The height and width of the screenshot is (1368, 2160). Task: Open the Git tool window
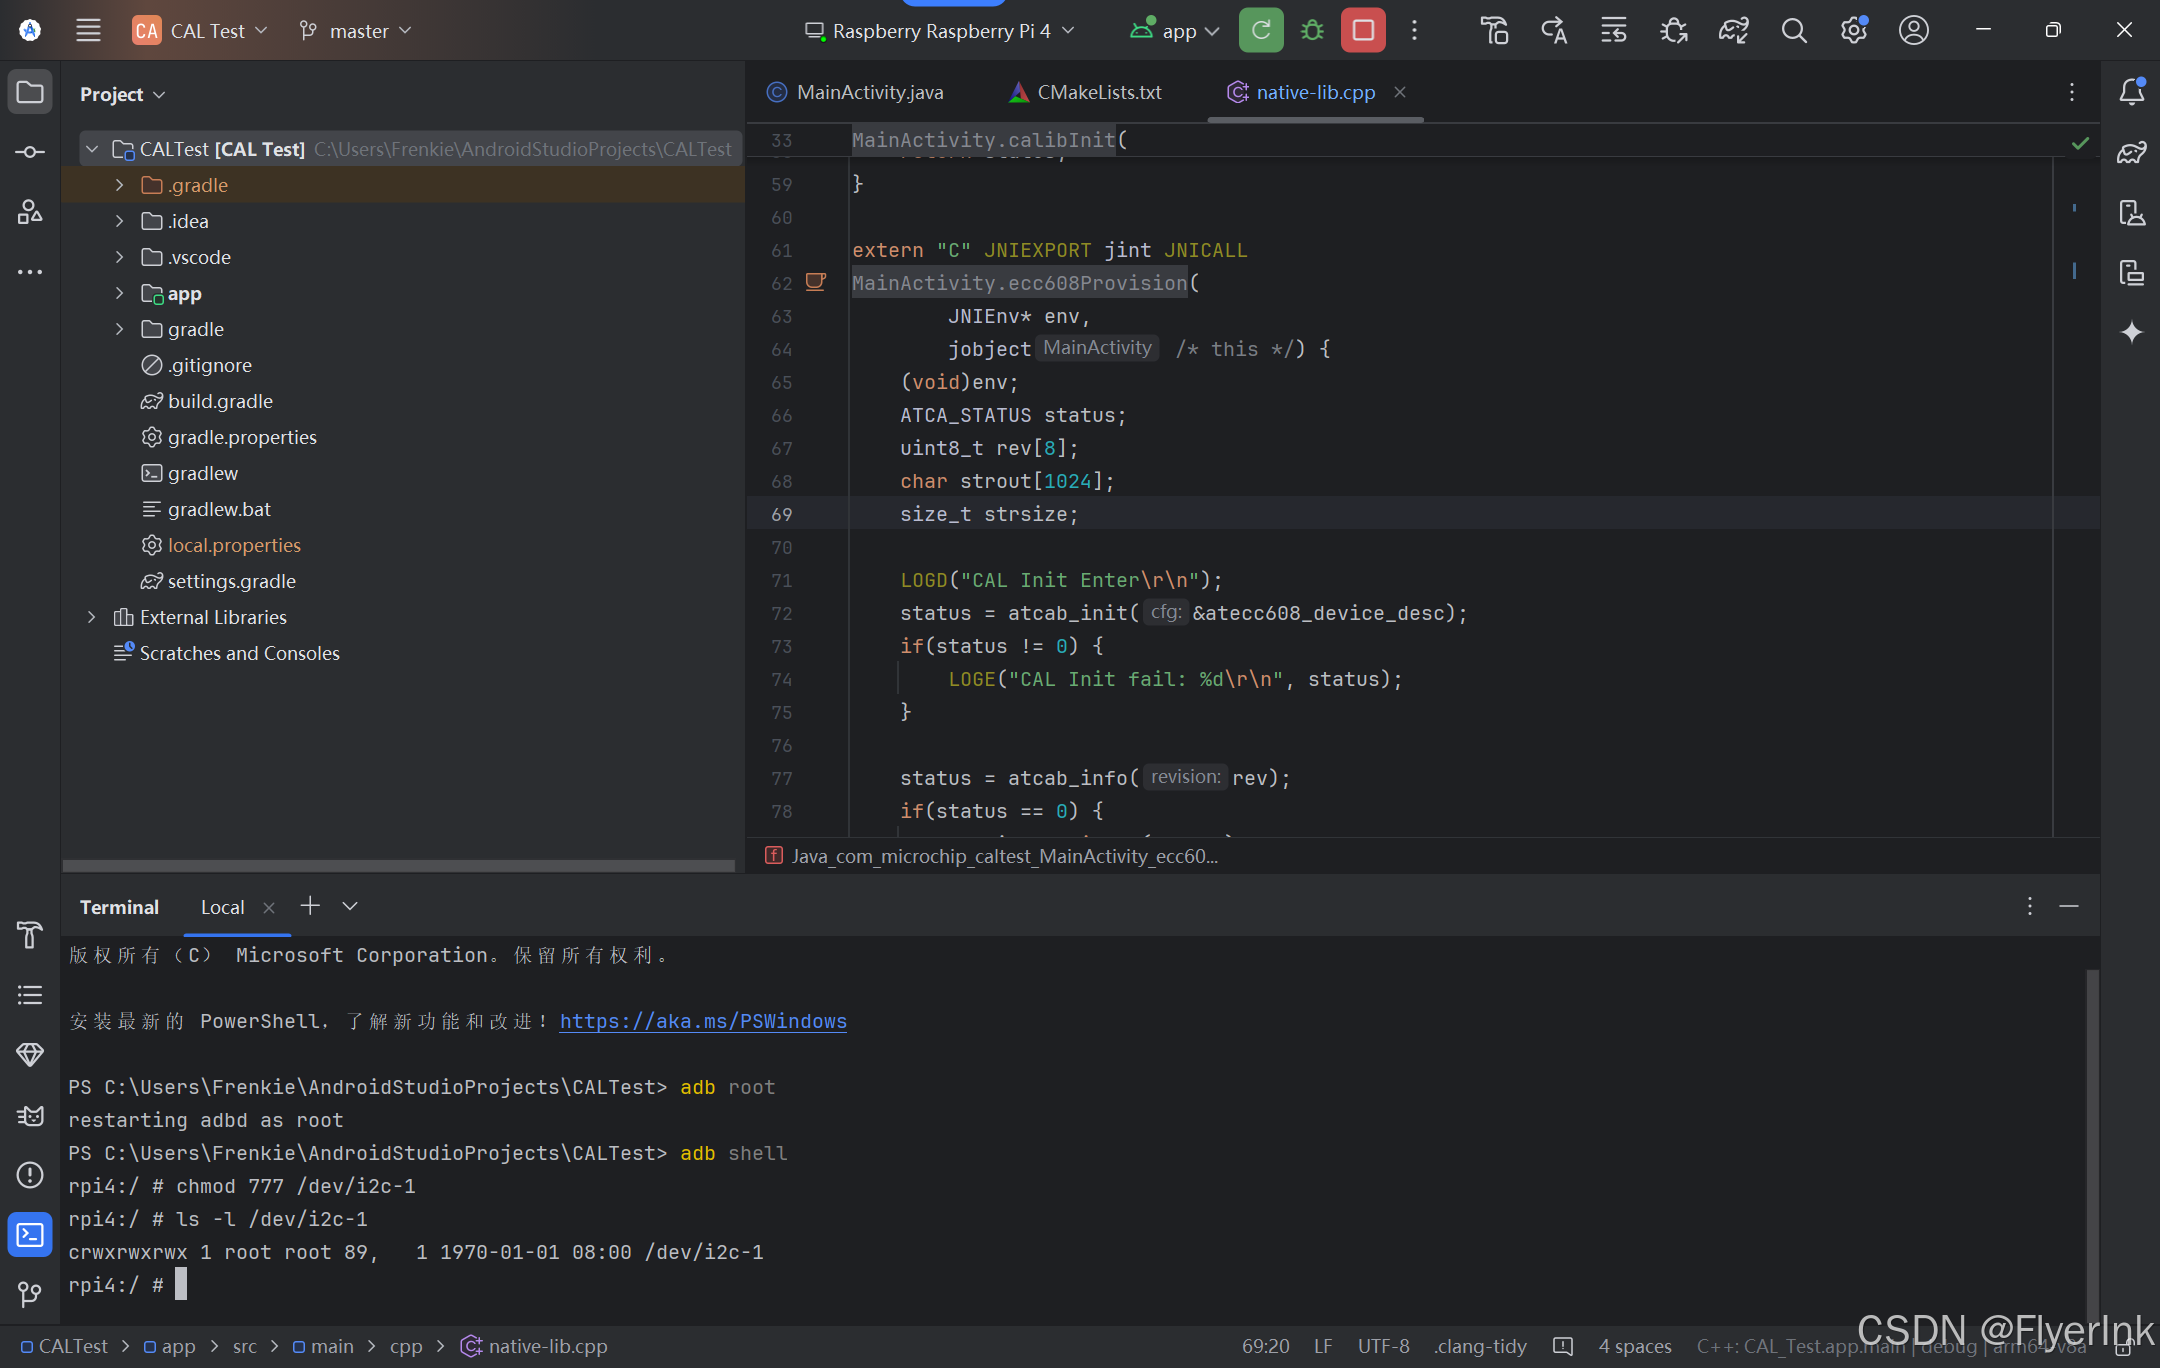coord(30,1295)
